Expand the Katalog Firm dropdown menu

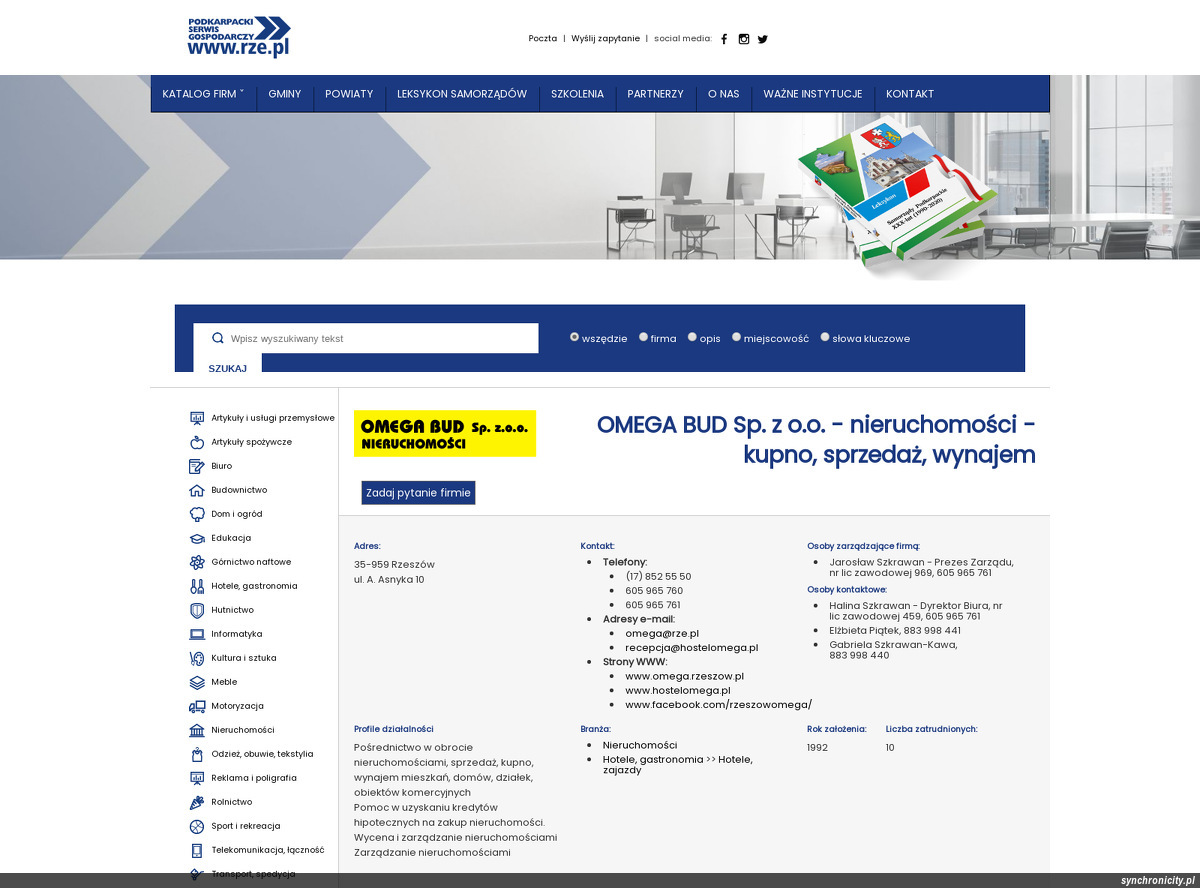click(203, 94)
